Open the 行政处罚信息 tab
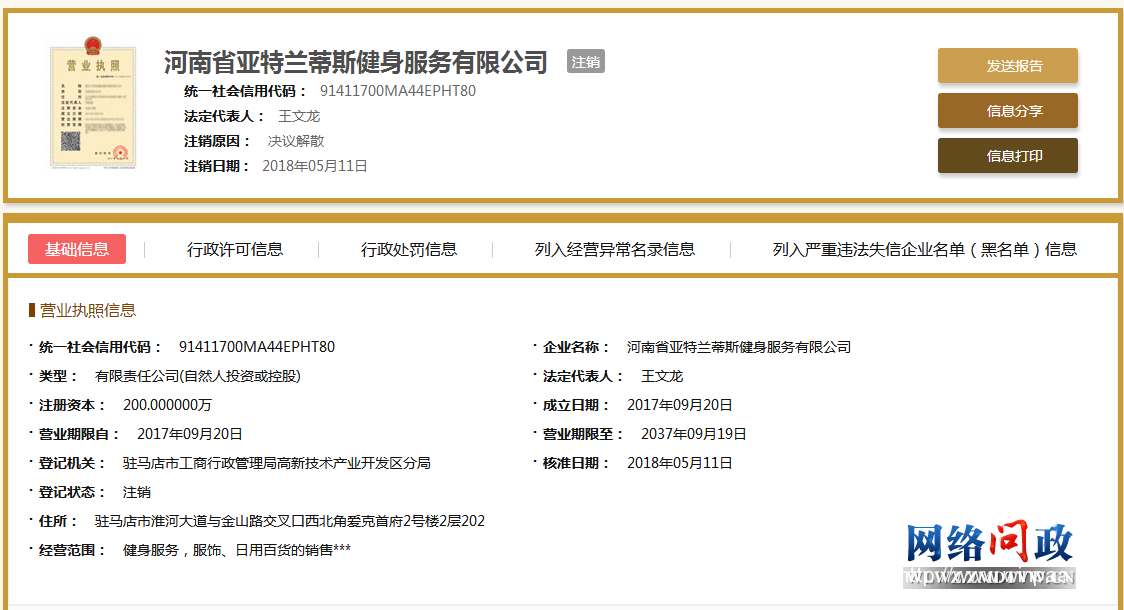This screenshot has height=610, width=1124. pyautogui.click(x=409, y=249)
